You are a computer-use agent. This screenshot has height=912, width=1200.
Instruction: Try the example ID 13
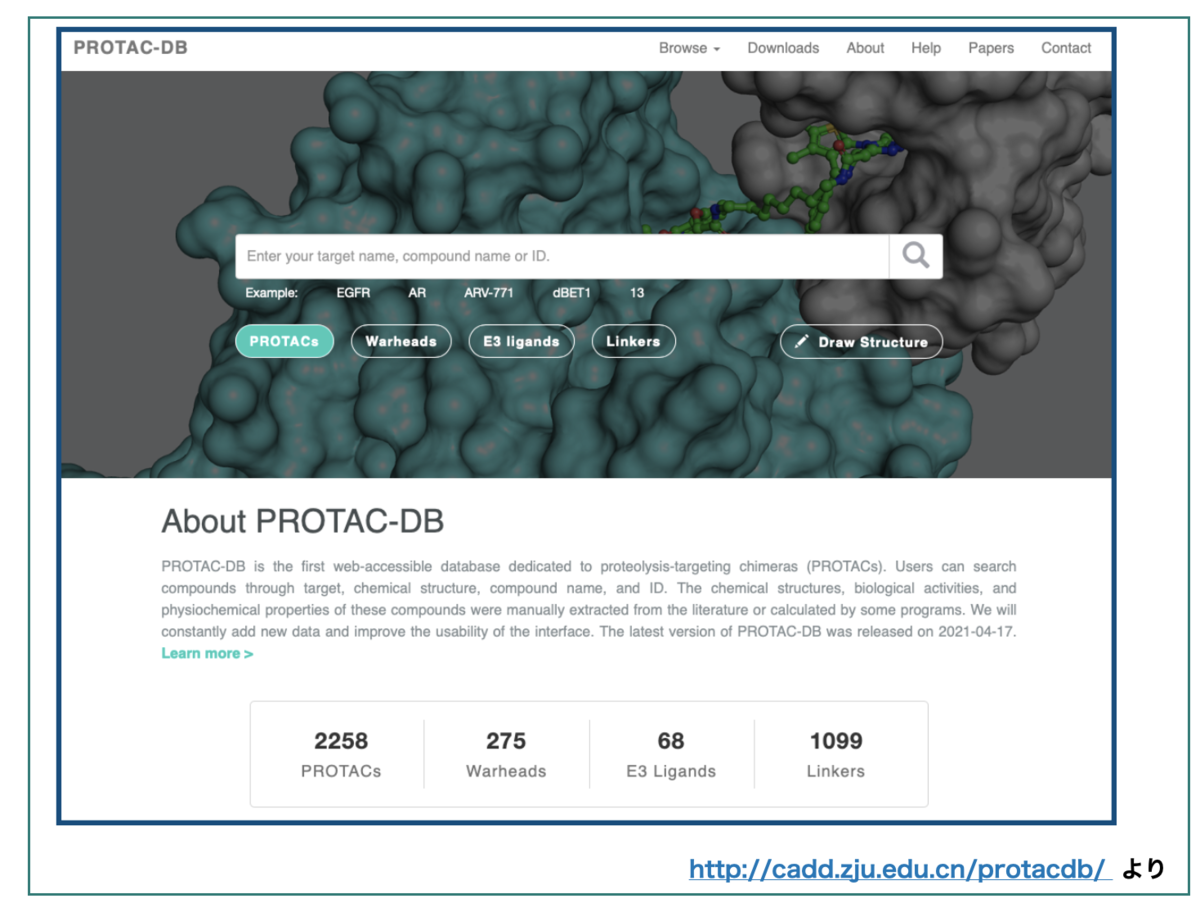pos(637,293)
